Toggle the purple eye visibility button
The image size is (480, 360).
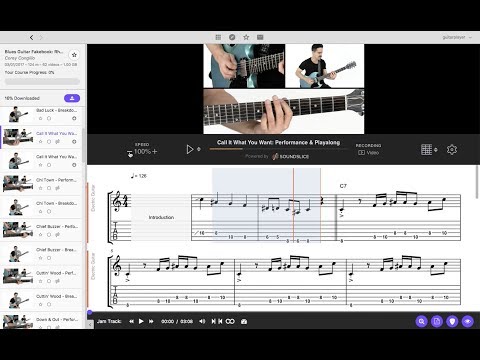468,321
